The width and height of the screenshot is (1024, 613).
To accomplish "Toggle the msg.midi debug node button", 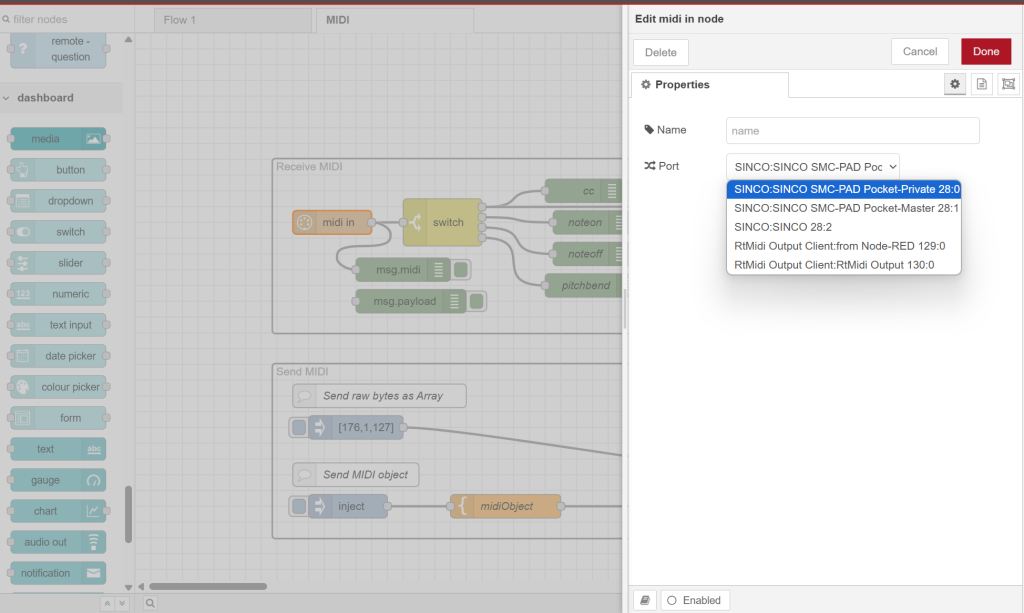I will coord(461,270).
